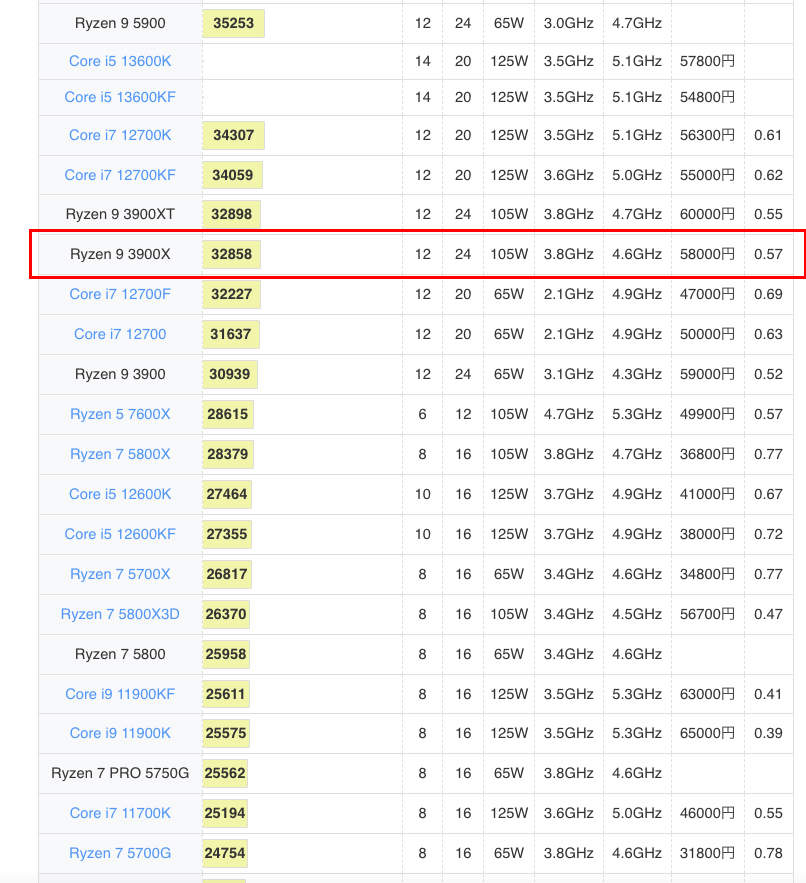Select the 58000円 price for Ryzen 9 3900X
This screenshot has width=806, height=883.
[x=707, y=254]
